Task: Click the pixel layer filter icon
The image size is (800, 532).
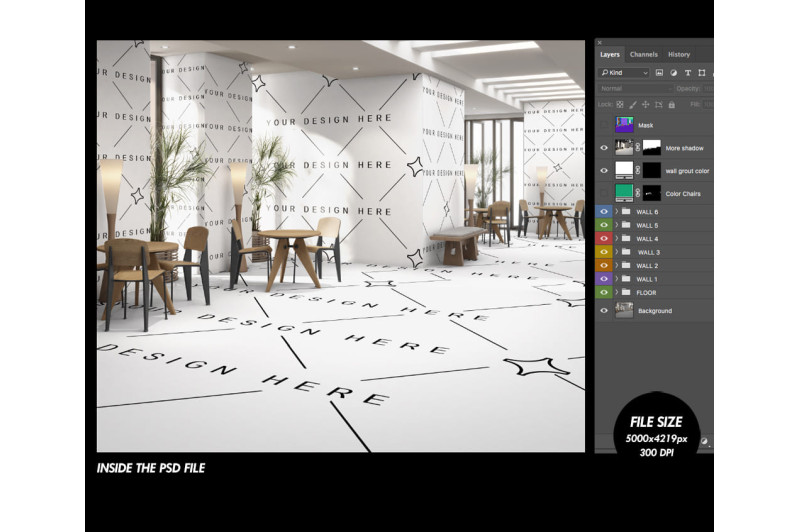Action: (x=661, y=73)
